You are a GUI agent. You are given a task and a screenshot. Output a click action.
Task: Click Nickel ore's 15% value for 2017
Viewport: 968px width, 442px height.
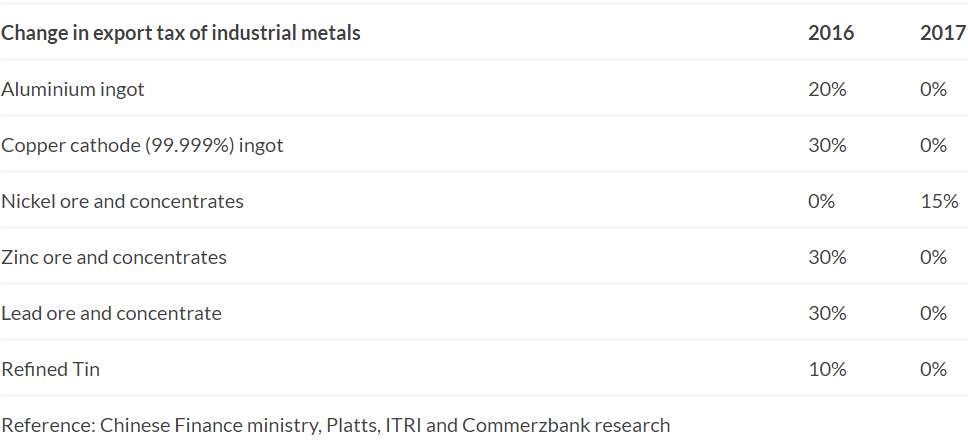937,201
